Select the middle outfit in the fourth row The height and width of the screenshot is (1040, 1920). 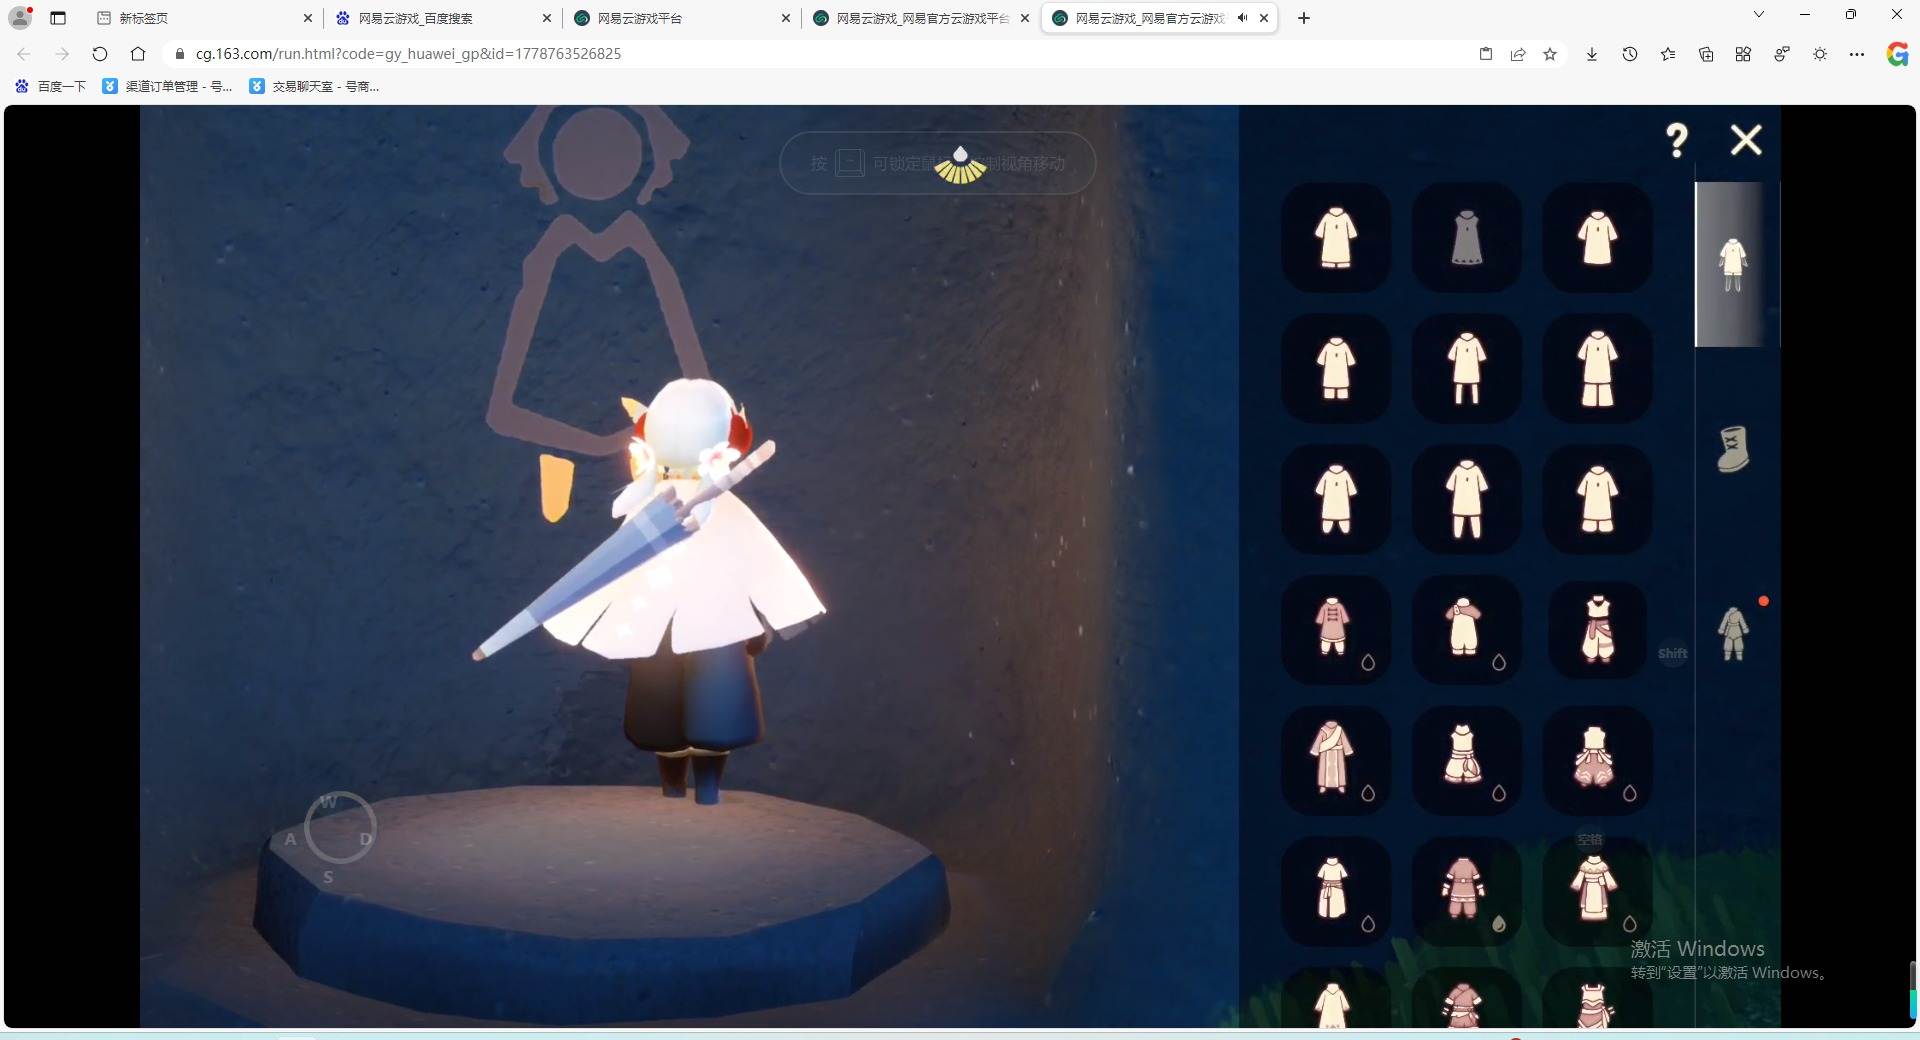click(x=1467, y=630)
